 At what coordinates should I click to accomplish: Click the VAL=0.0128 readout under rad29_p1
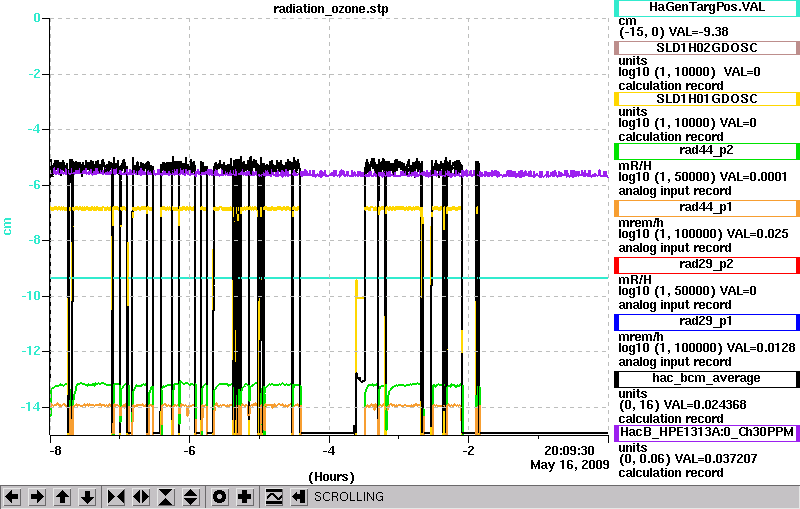coord(761,348)
